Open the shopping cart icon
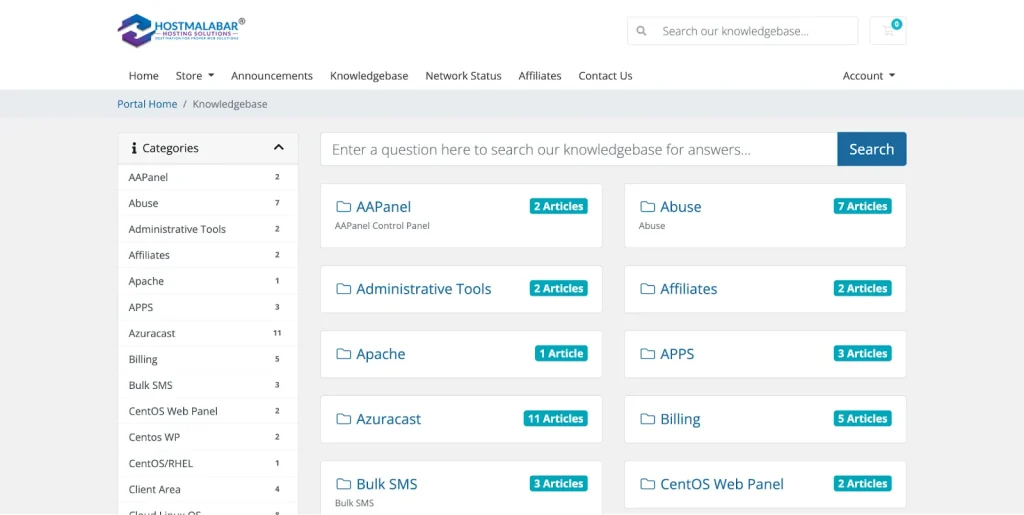The width and height of the screenshot is (1024, 515). [888, 31]
